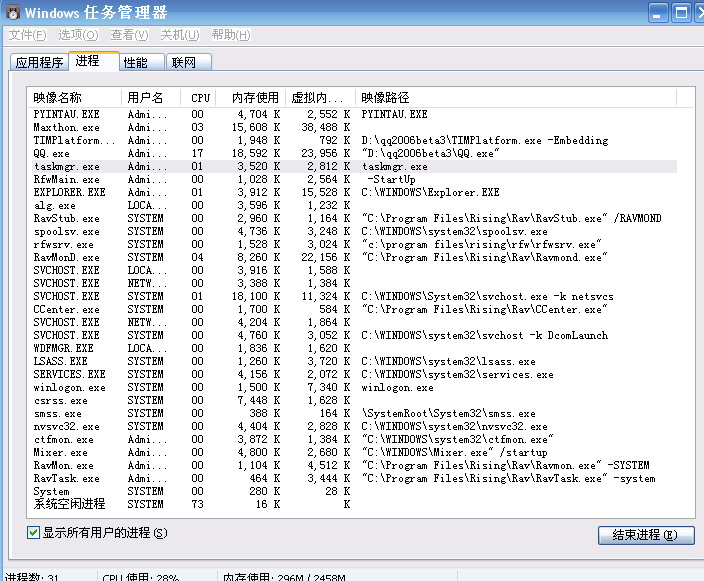The height and width of the screenshot is (581, 704).
Task: Select the nvsvc32.exe process name
Action: click(66, 427)
